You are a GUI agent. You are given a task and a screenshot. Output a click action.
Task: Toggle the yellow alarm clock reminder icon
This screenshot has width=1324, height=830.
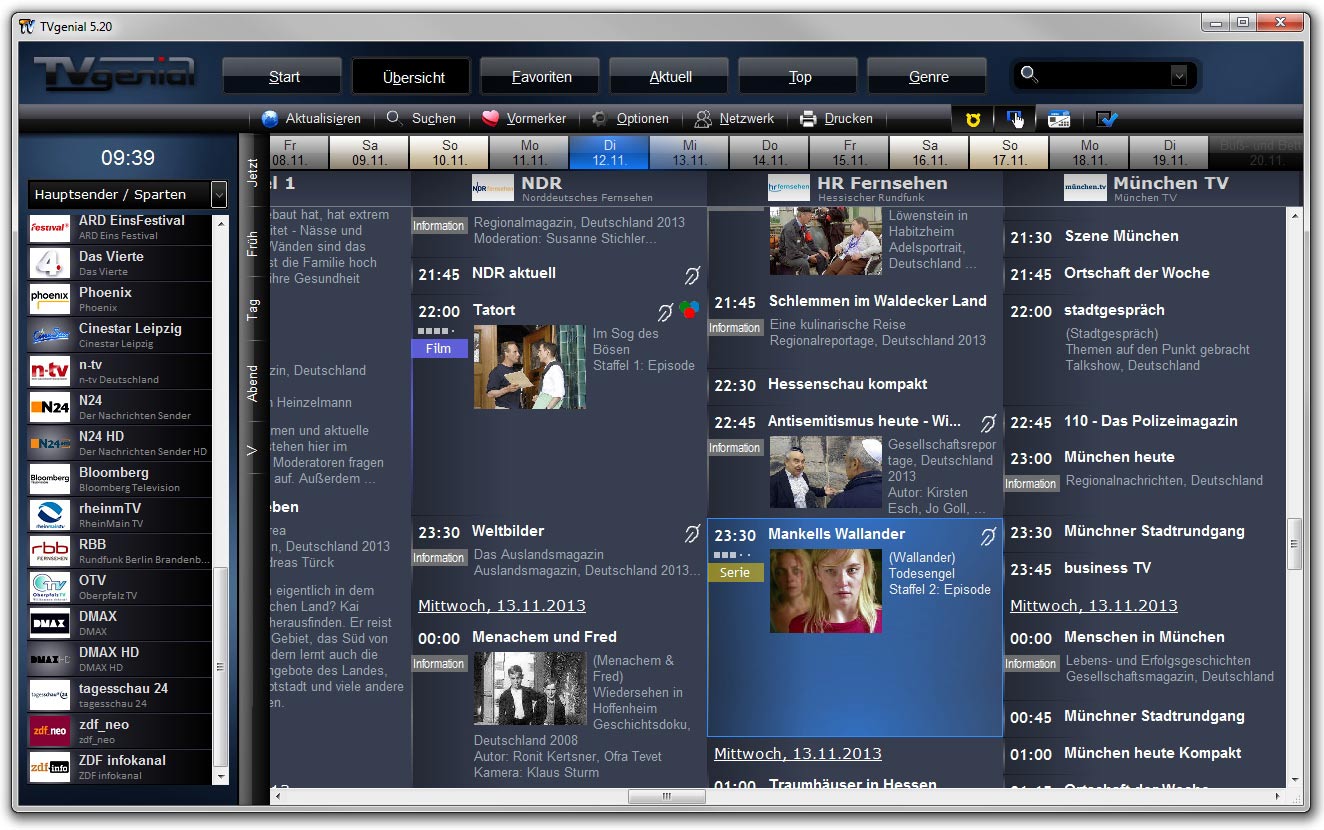click(972, 119)
